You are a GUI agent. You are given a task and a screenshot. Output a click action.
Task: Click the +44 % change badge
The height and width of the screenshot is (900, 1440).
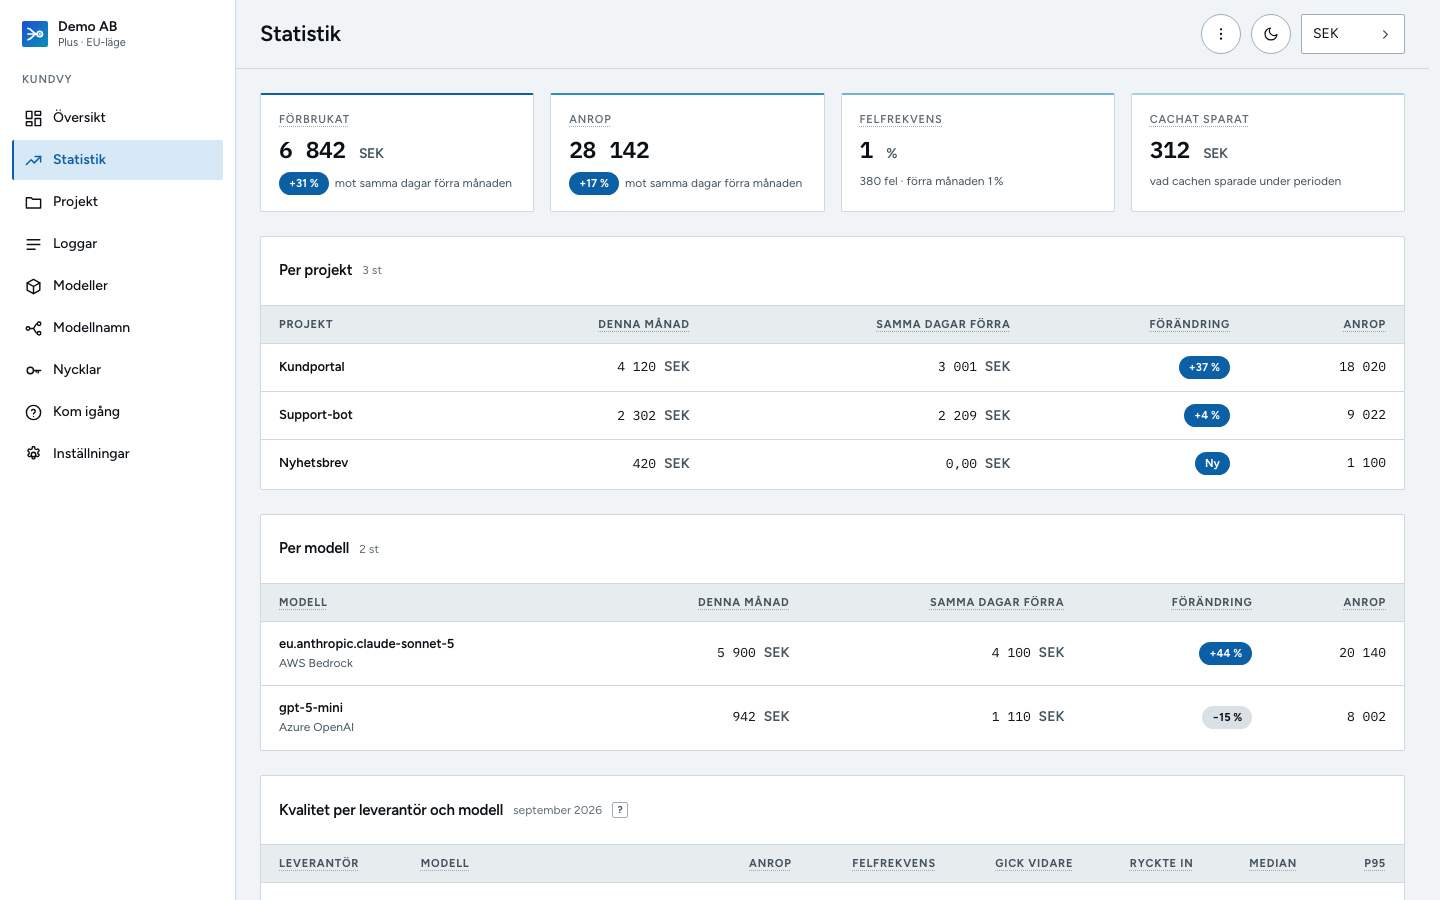coord(1225,653)
